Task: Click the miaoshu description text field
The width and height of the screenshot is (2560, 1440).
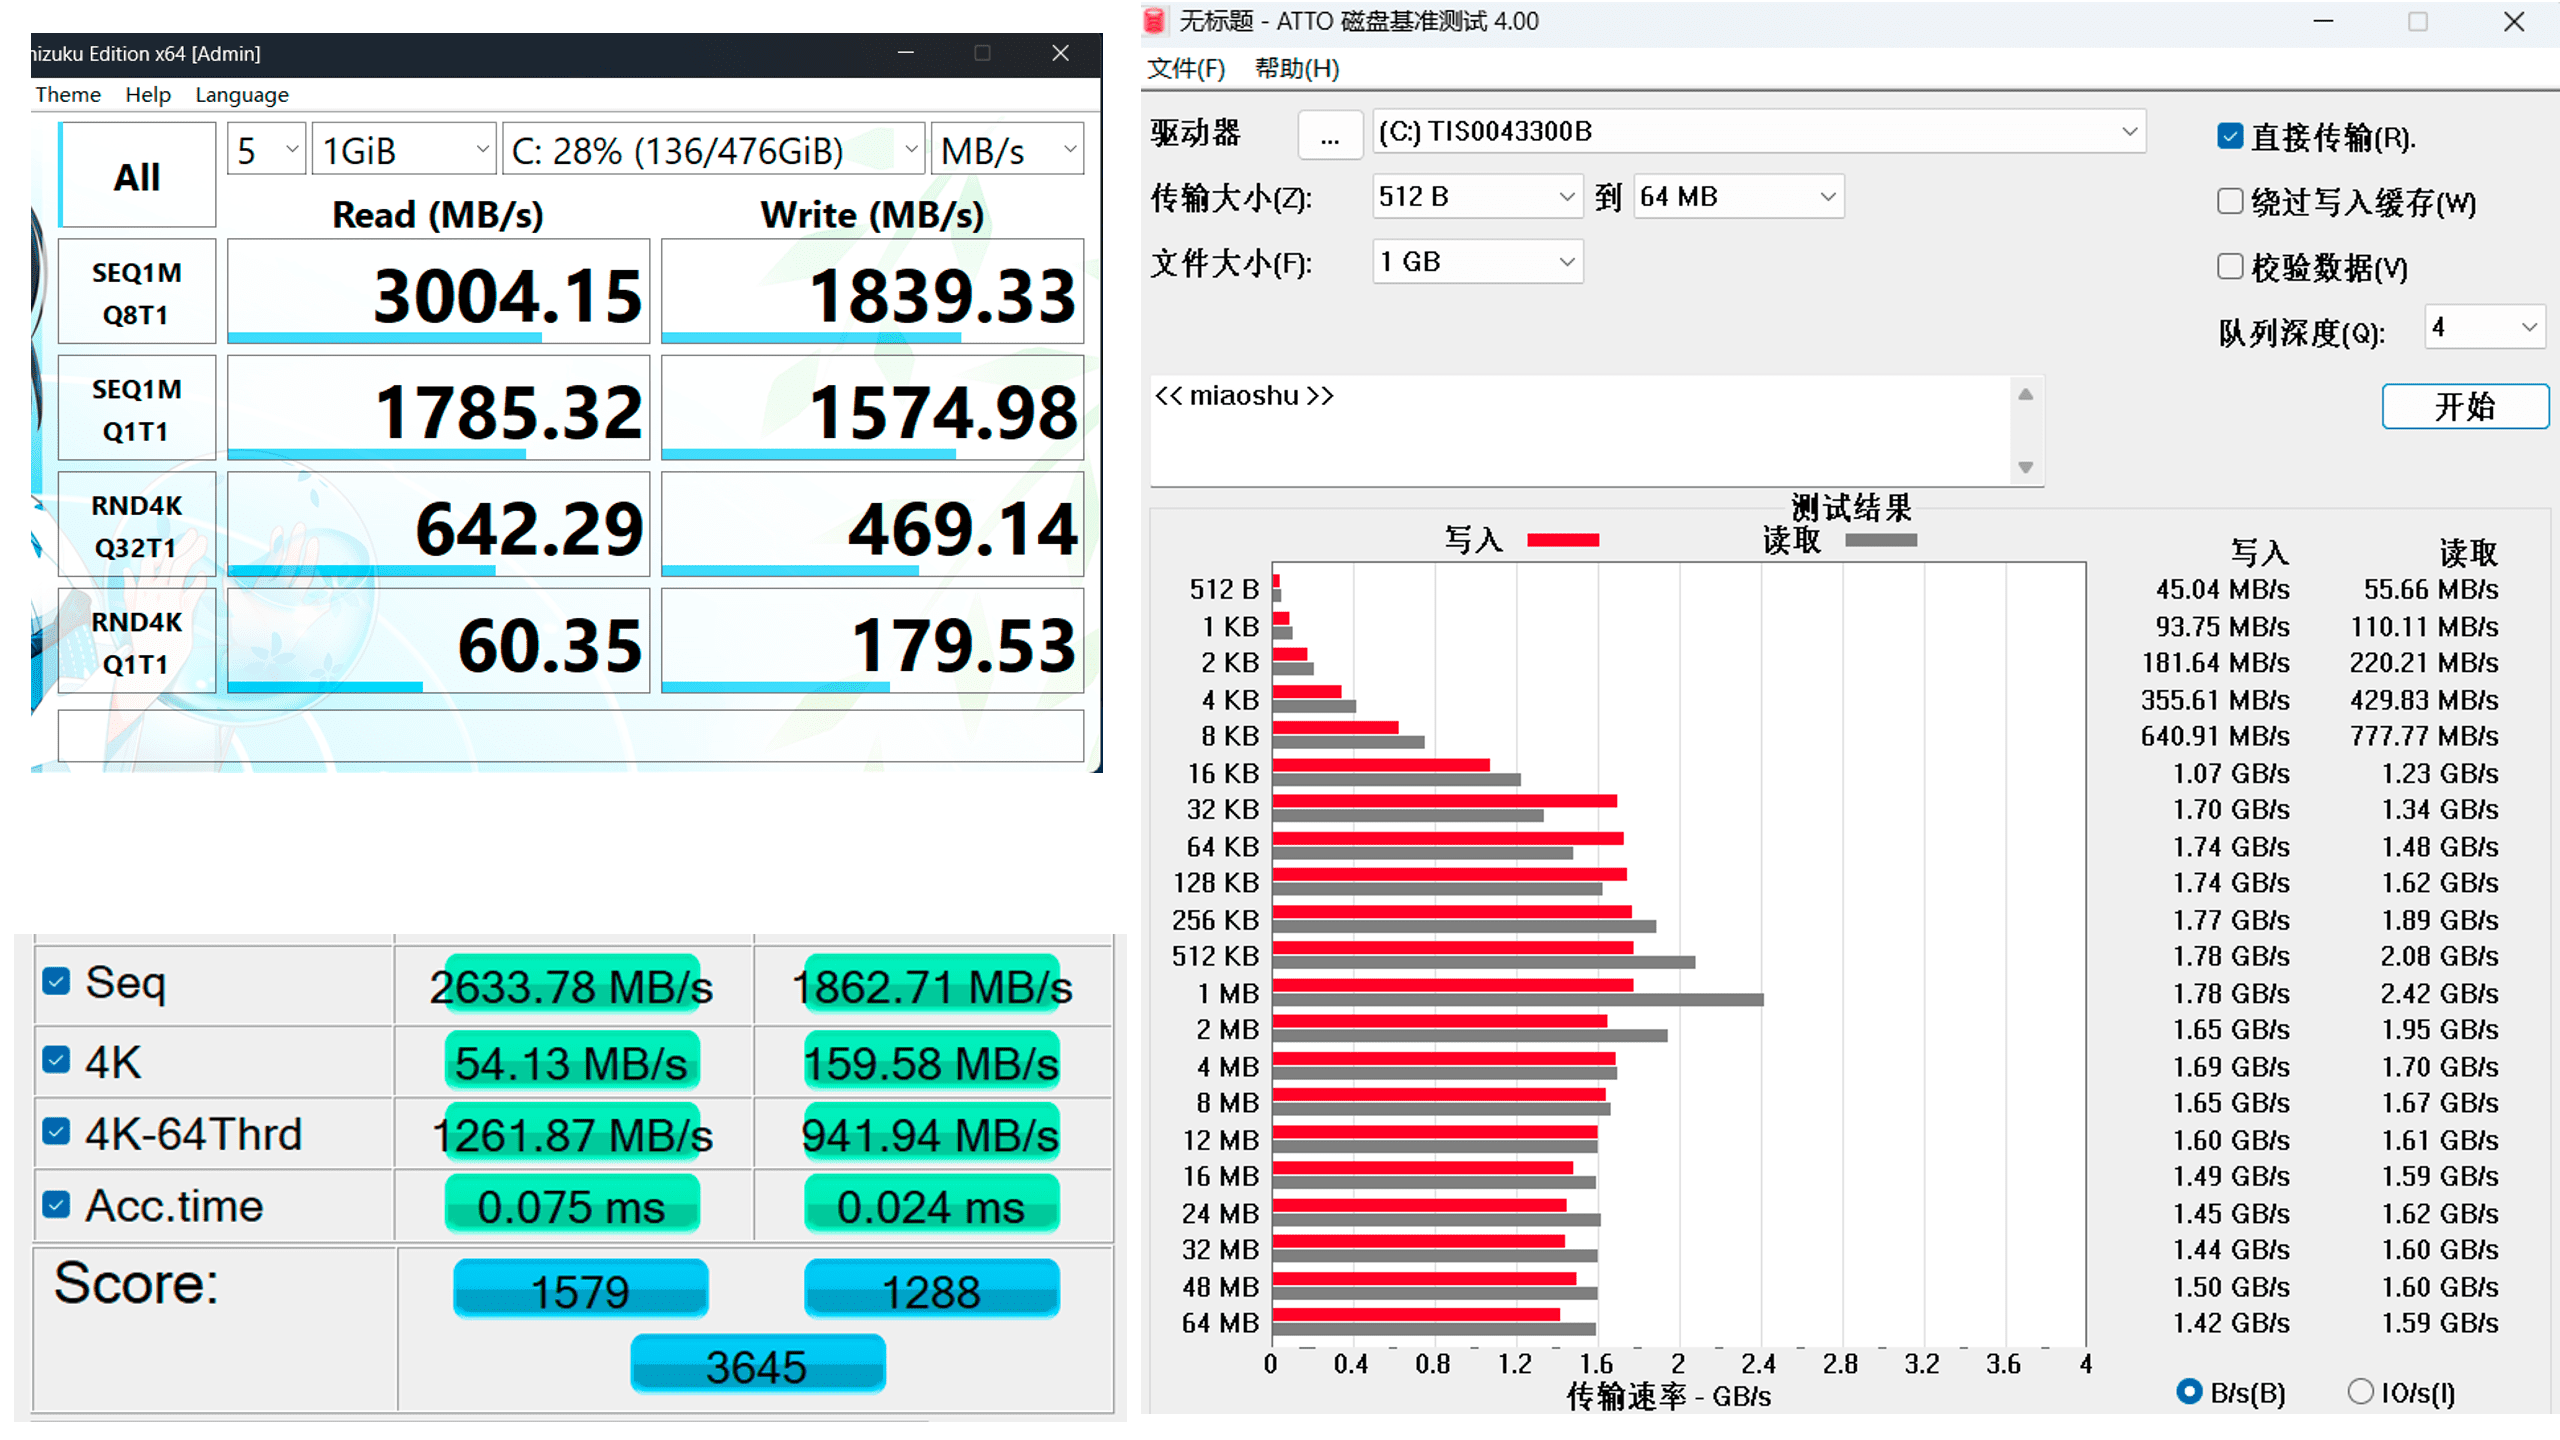Action: click(x=1580, y=430)
